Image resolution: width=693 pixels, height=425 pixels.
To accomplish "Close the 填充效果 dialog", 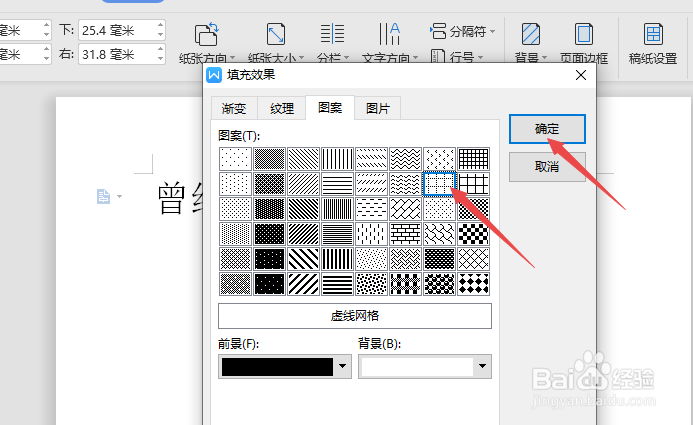I will coord(581,75).
